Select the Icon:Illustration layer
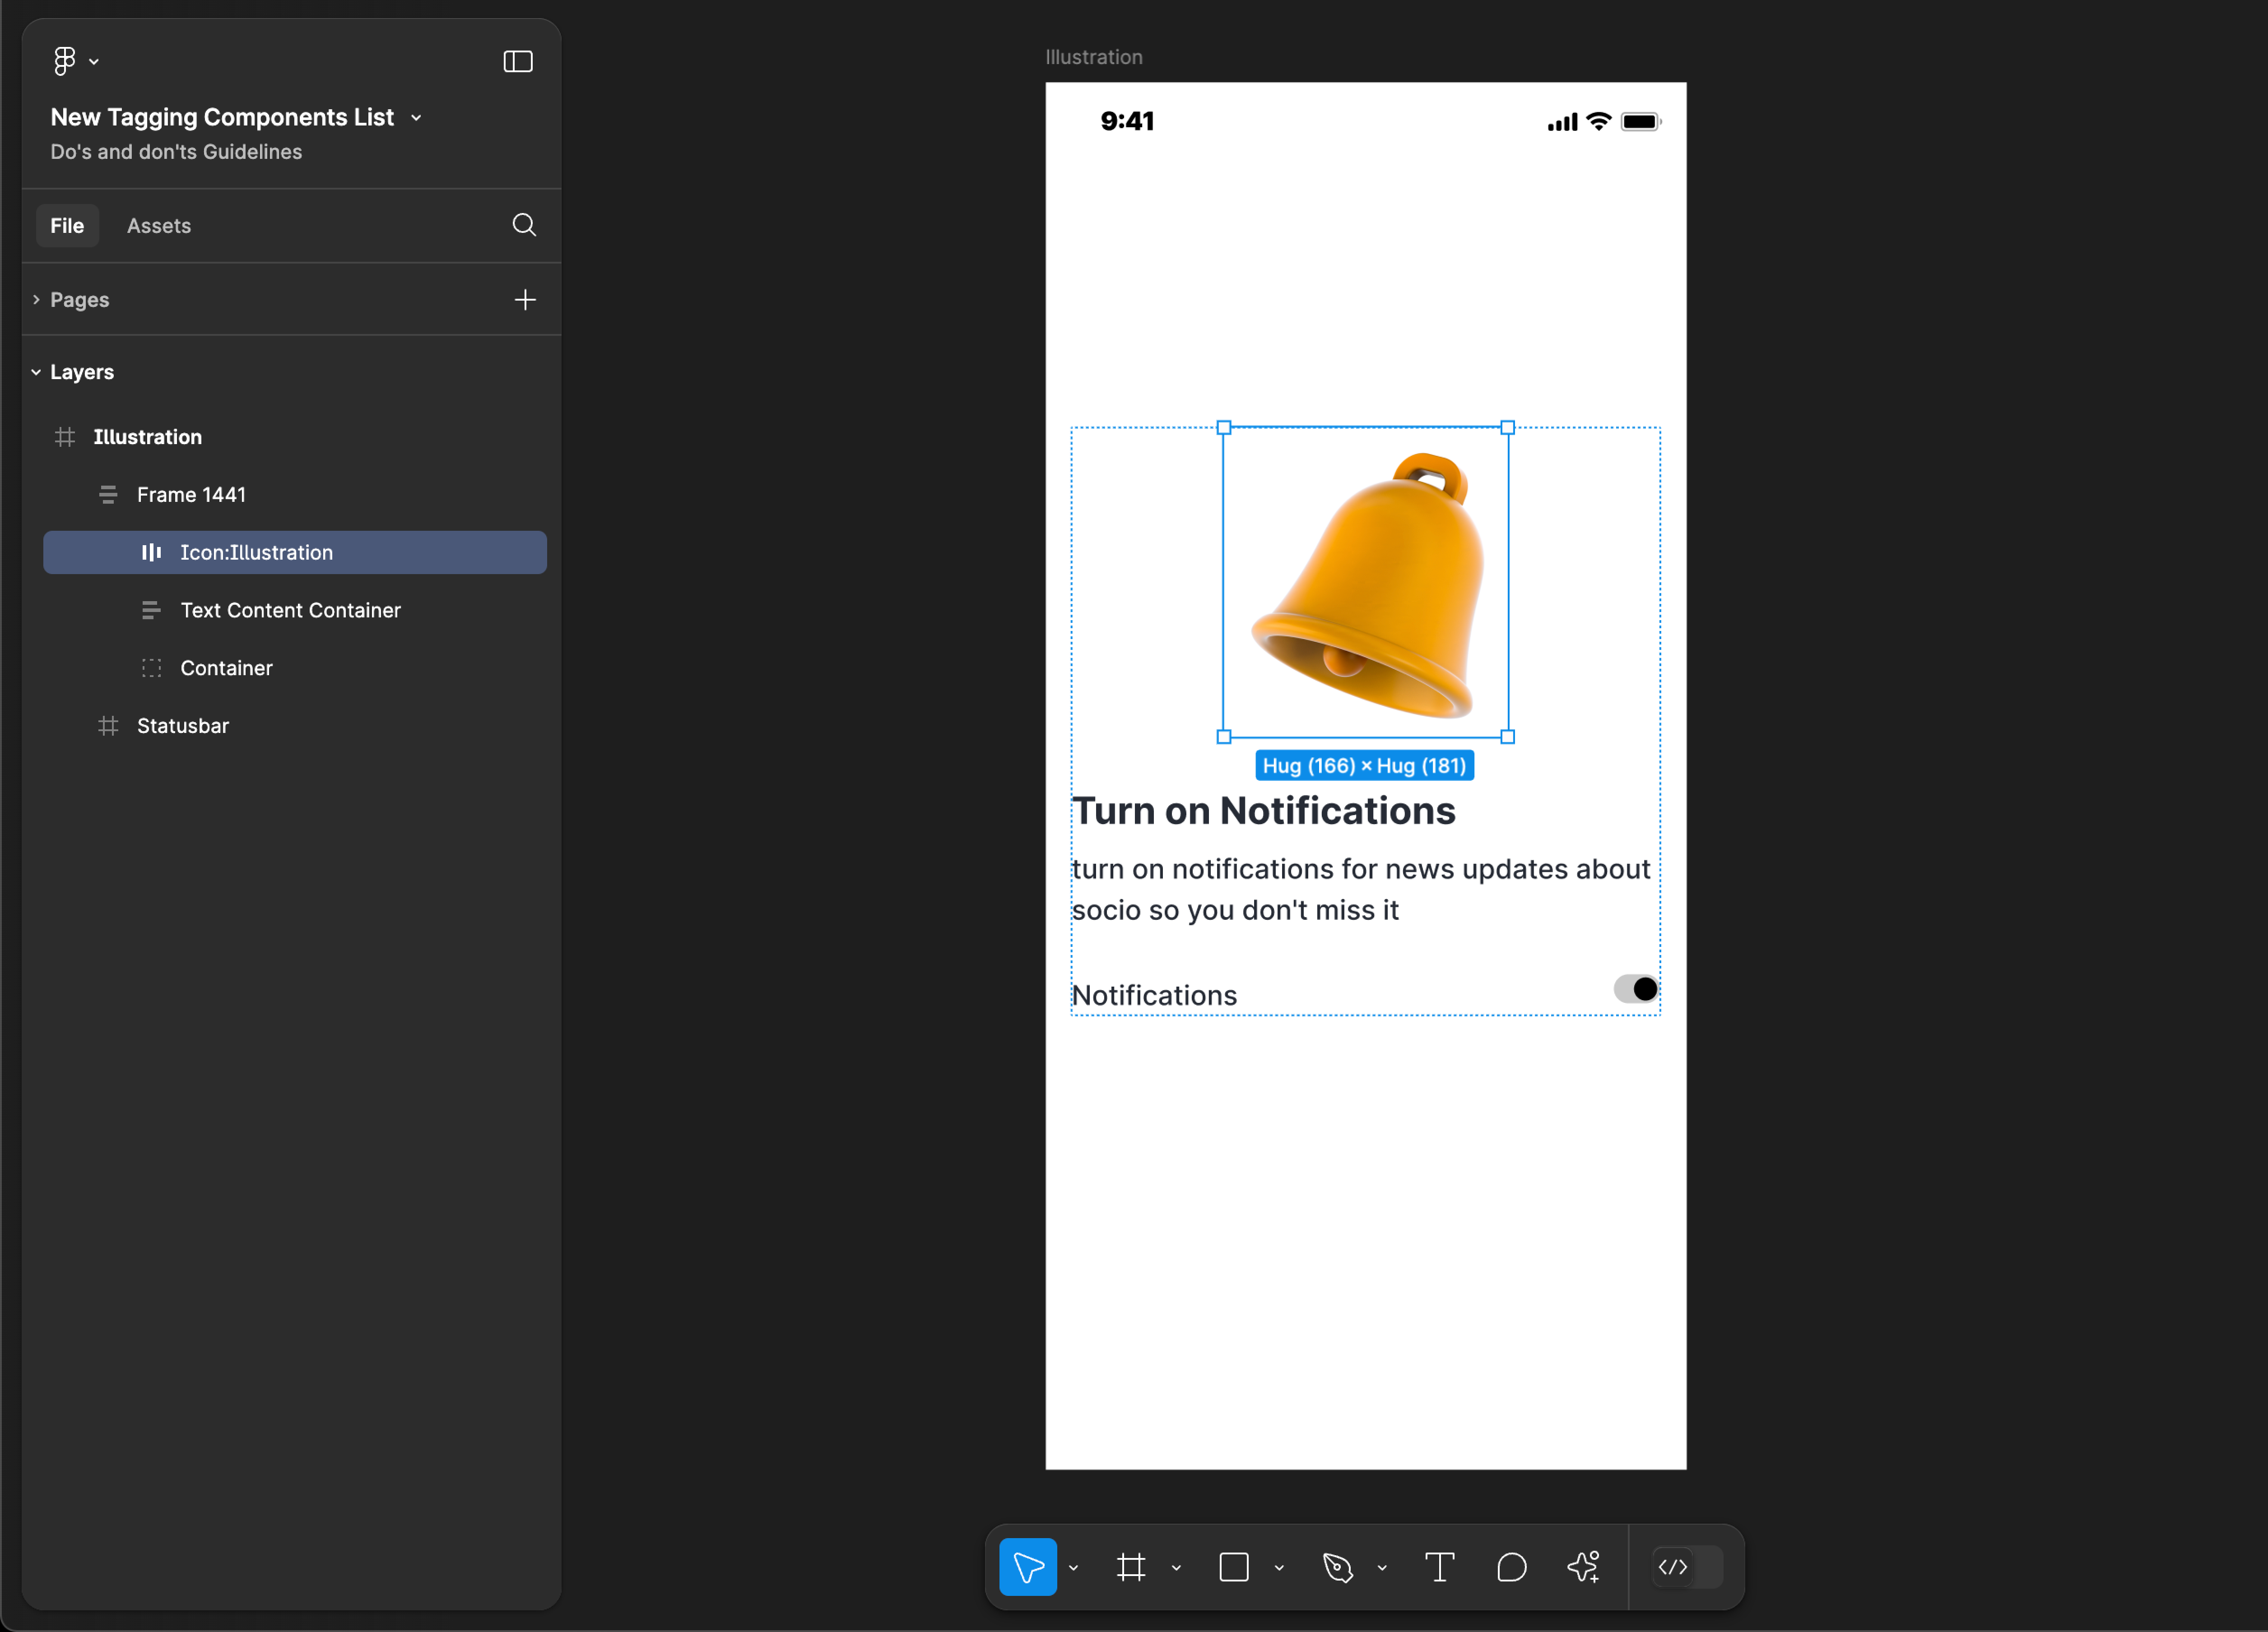2268x1632 pixels. 295,552
